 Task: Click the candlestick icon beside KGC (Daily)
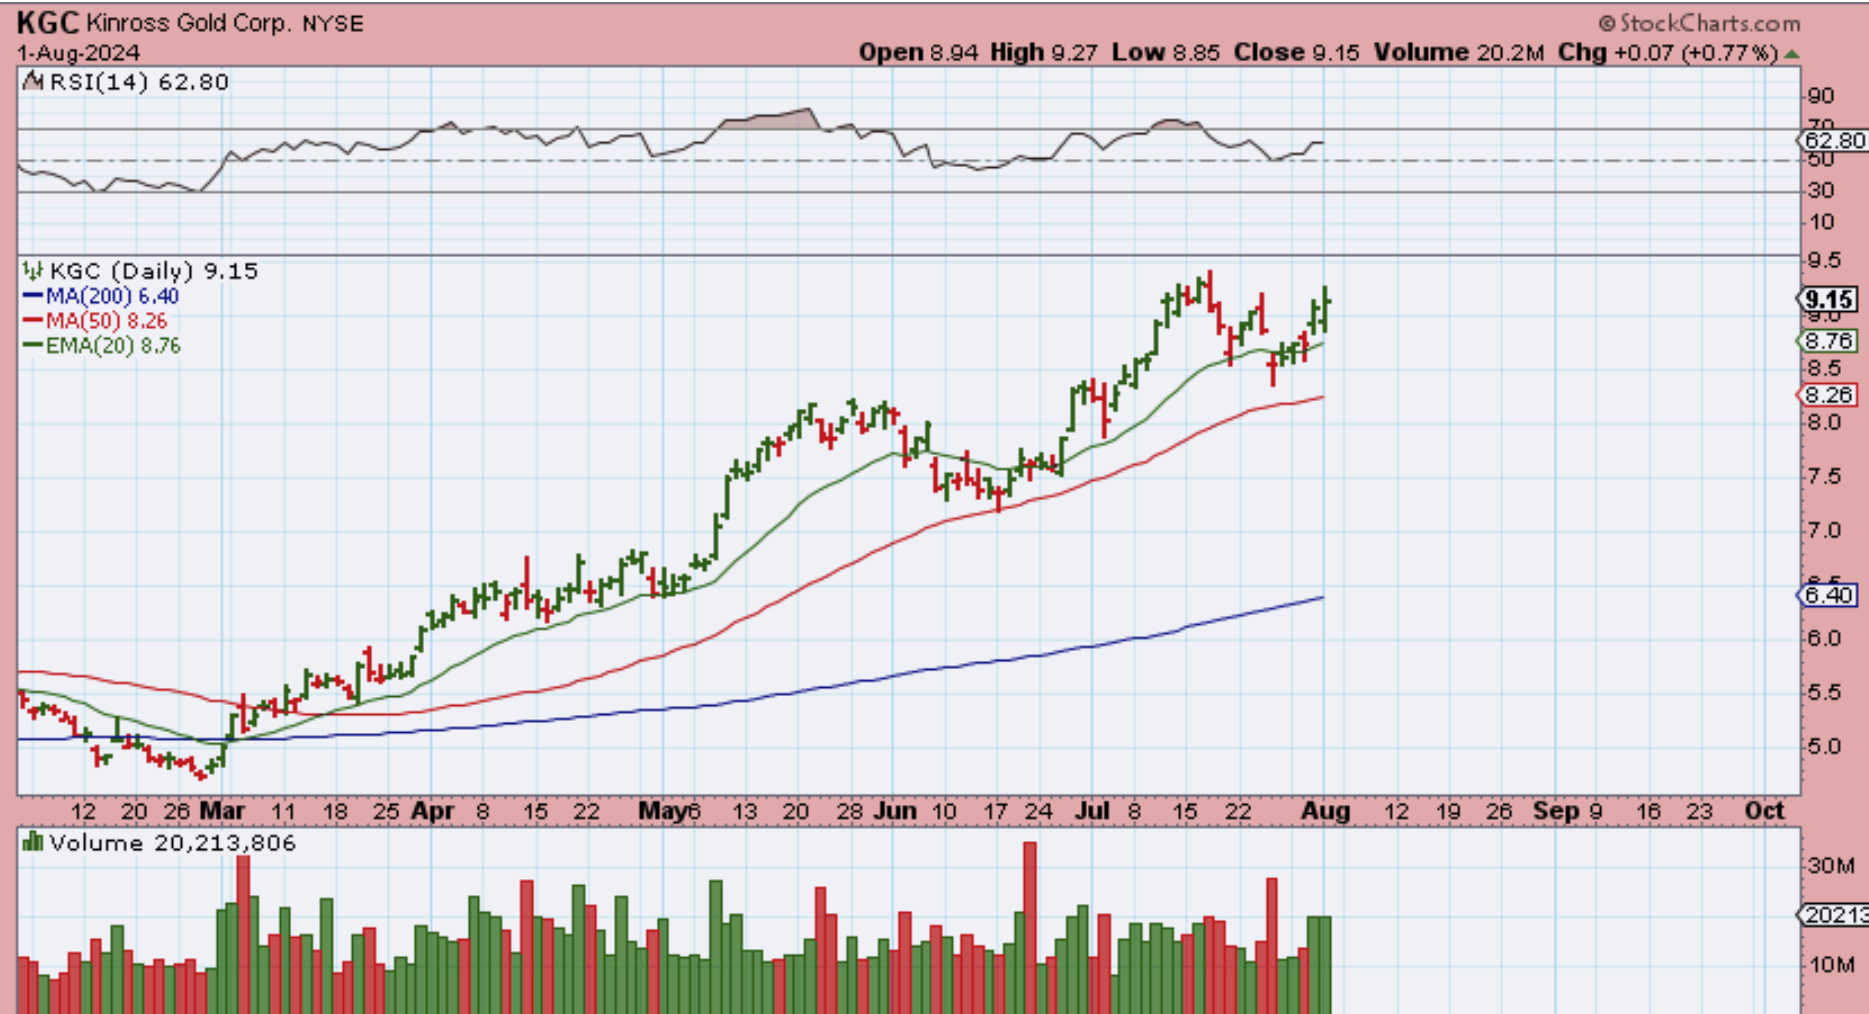click(34, 271)
